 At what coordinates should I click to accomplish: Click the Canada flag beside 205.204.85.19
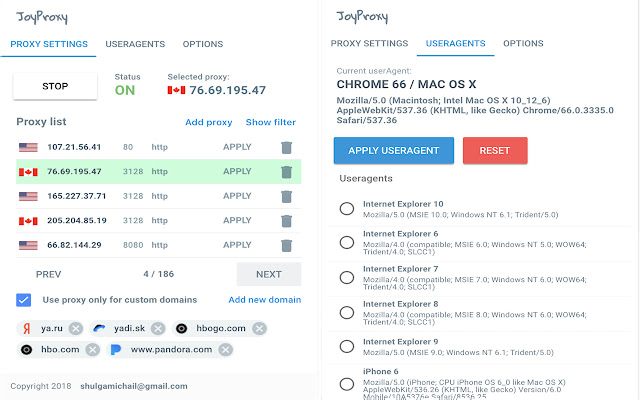28,221
